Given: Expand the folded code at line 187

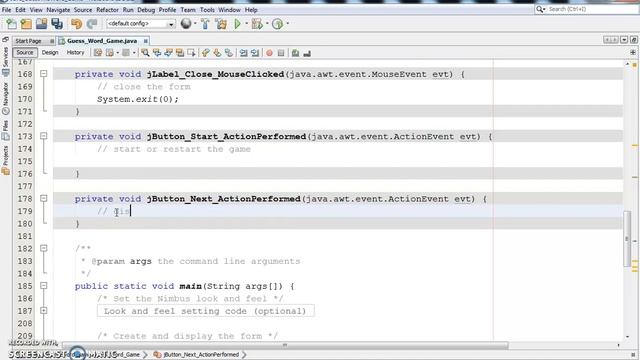Looking at the screenshot, I should click(44, 311).
